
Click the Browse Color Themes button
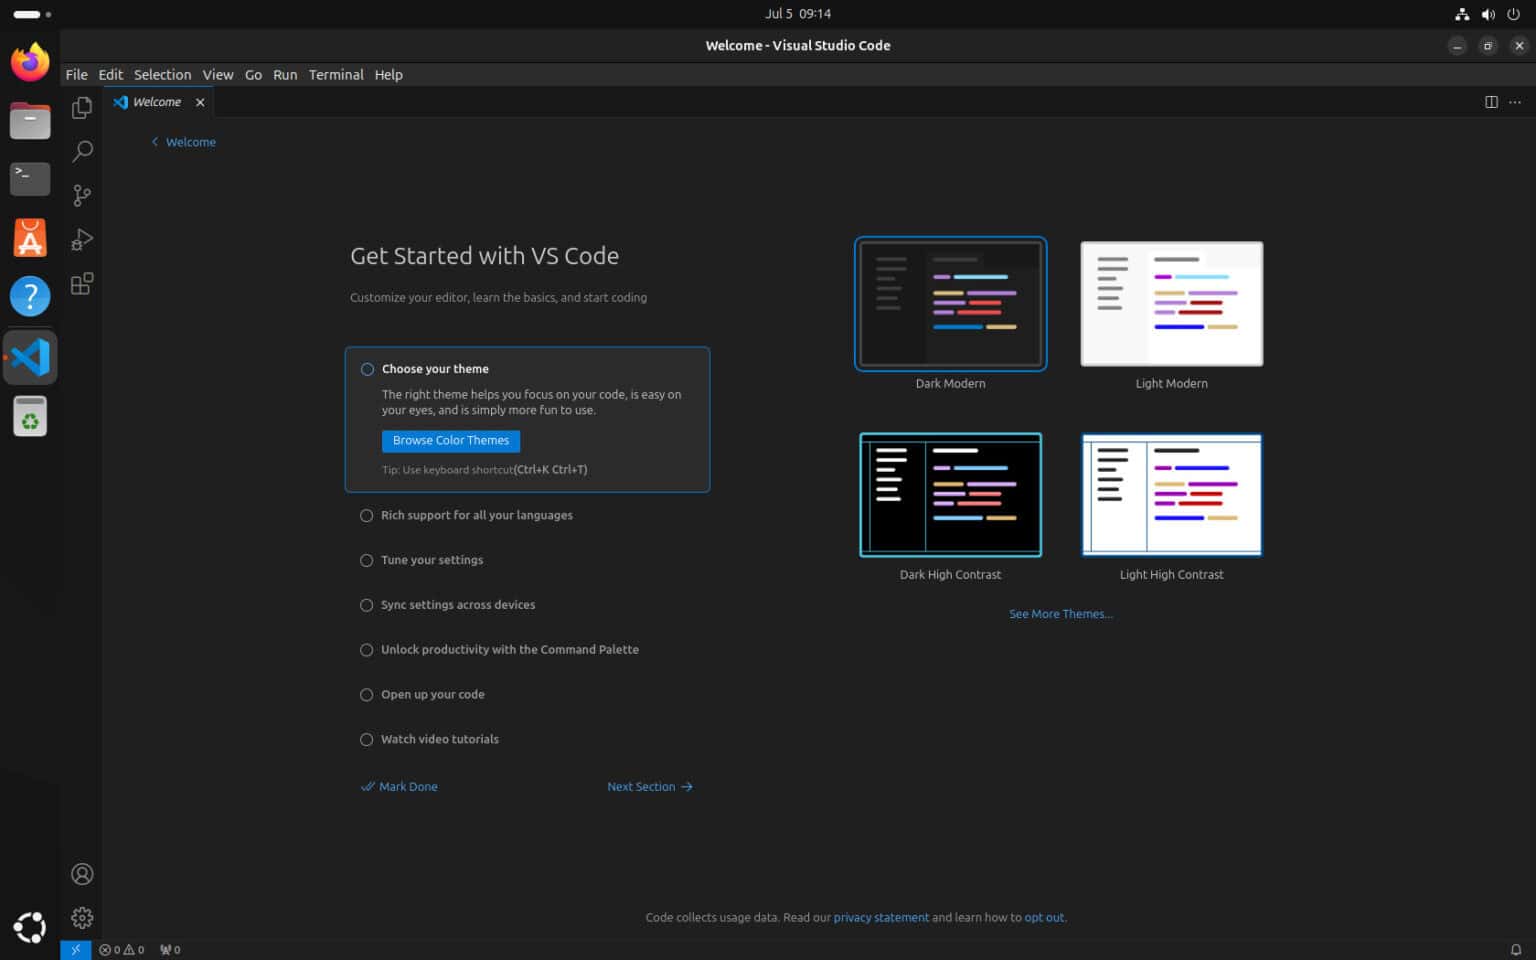[450, 441]
